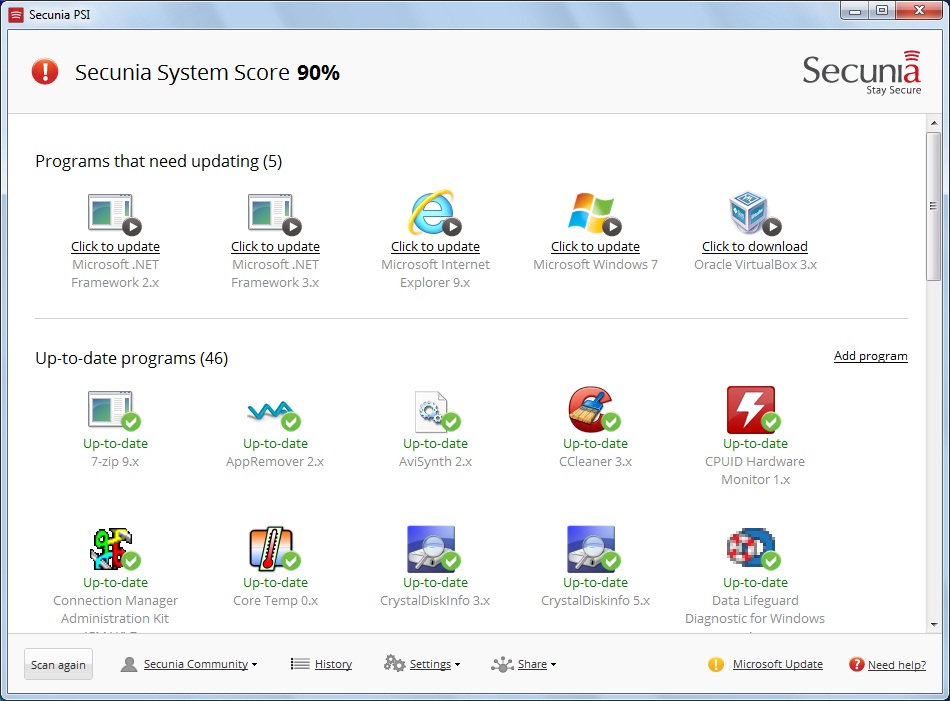Click the Share network icon
The width and height of the screenshot is (950, 701).
click(502, 665)
